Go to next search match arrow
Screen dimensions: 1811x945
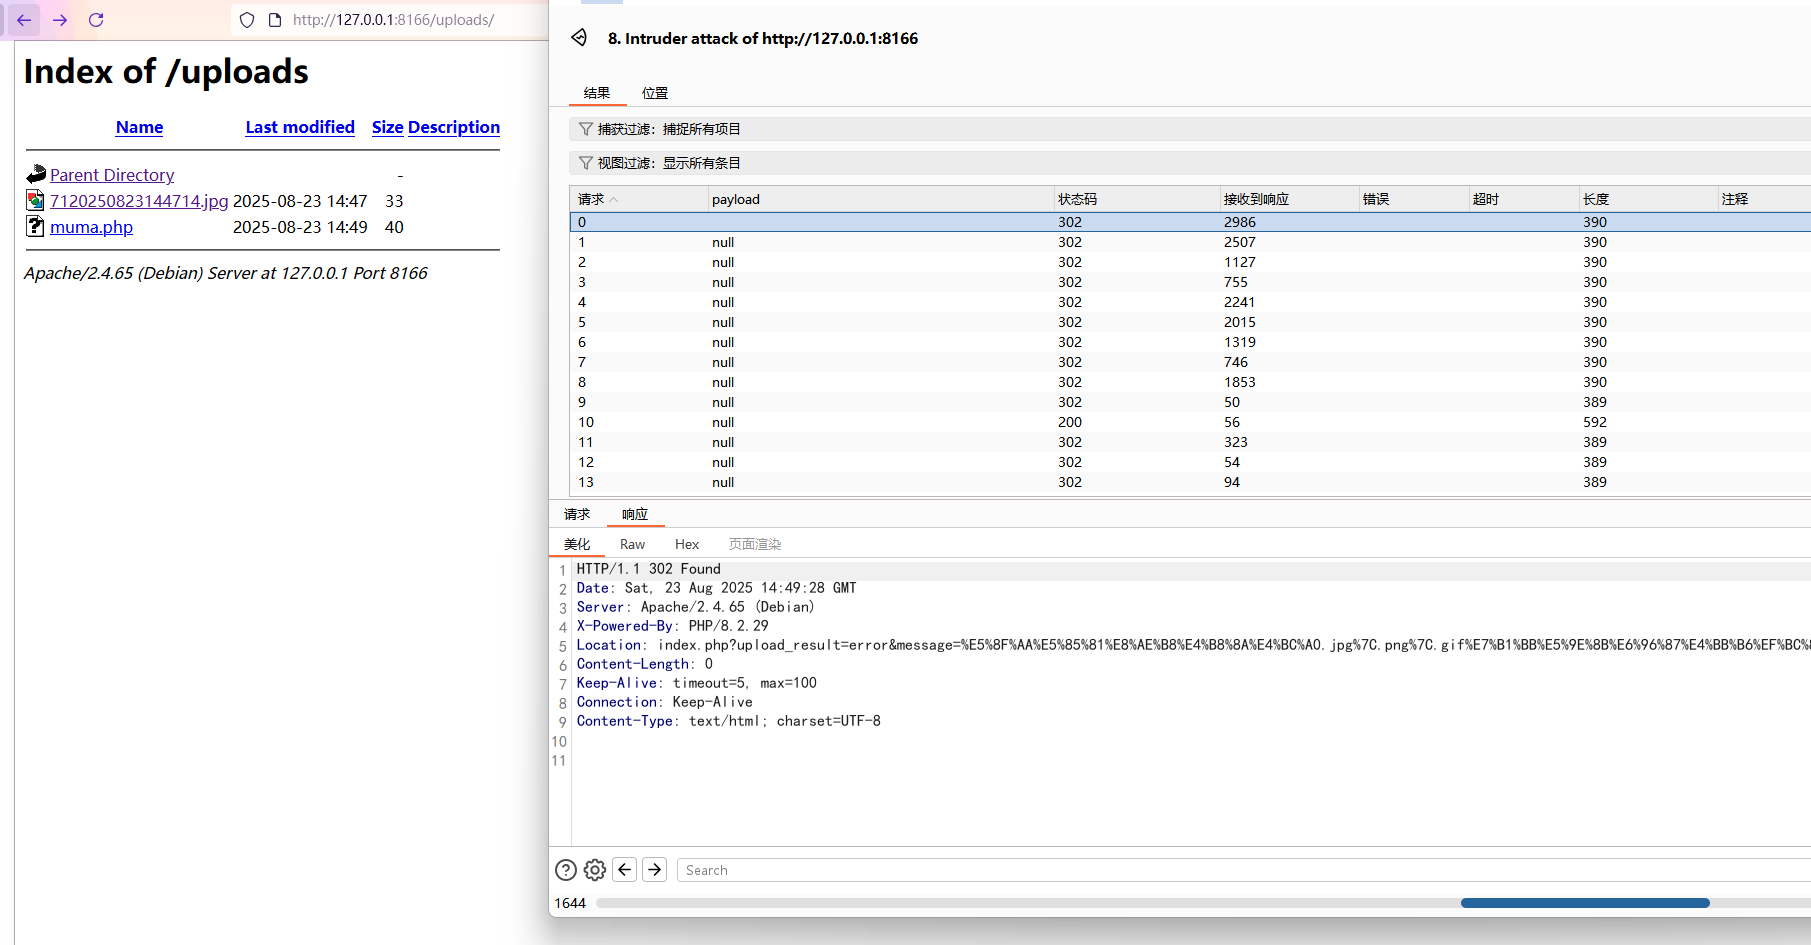[655, 870]
